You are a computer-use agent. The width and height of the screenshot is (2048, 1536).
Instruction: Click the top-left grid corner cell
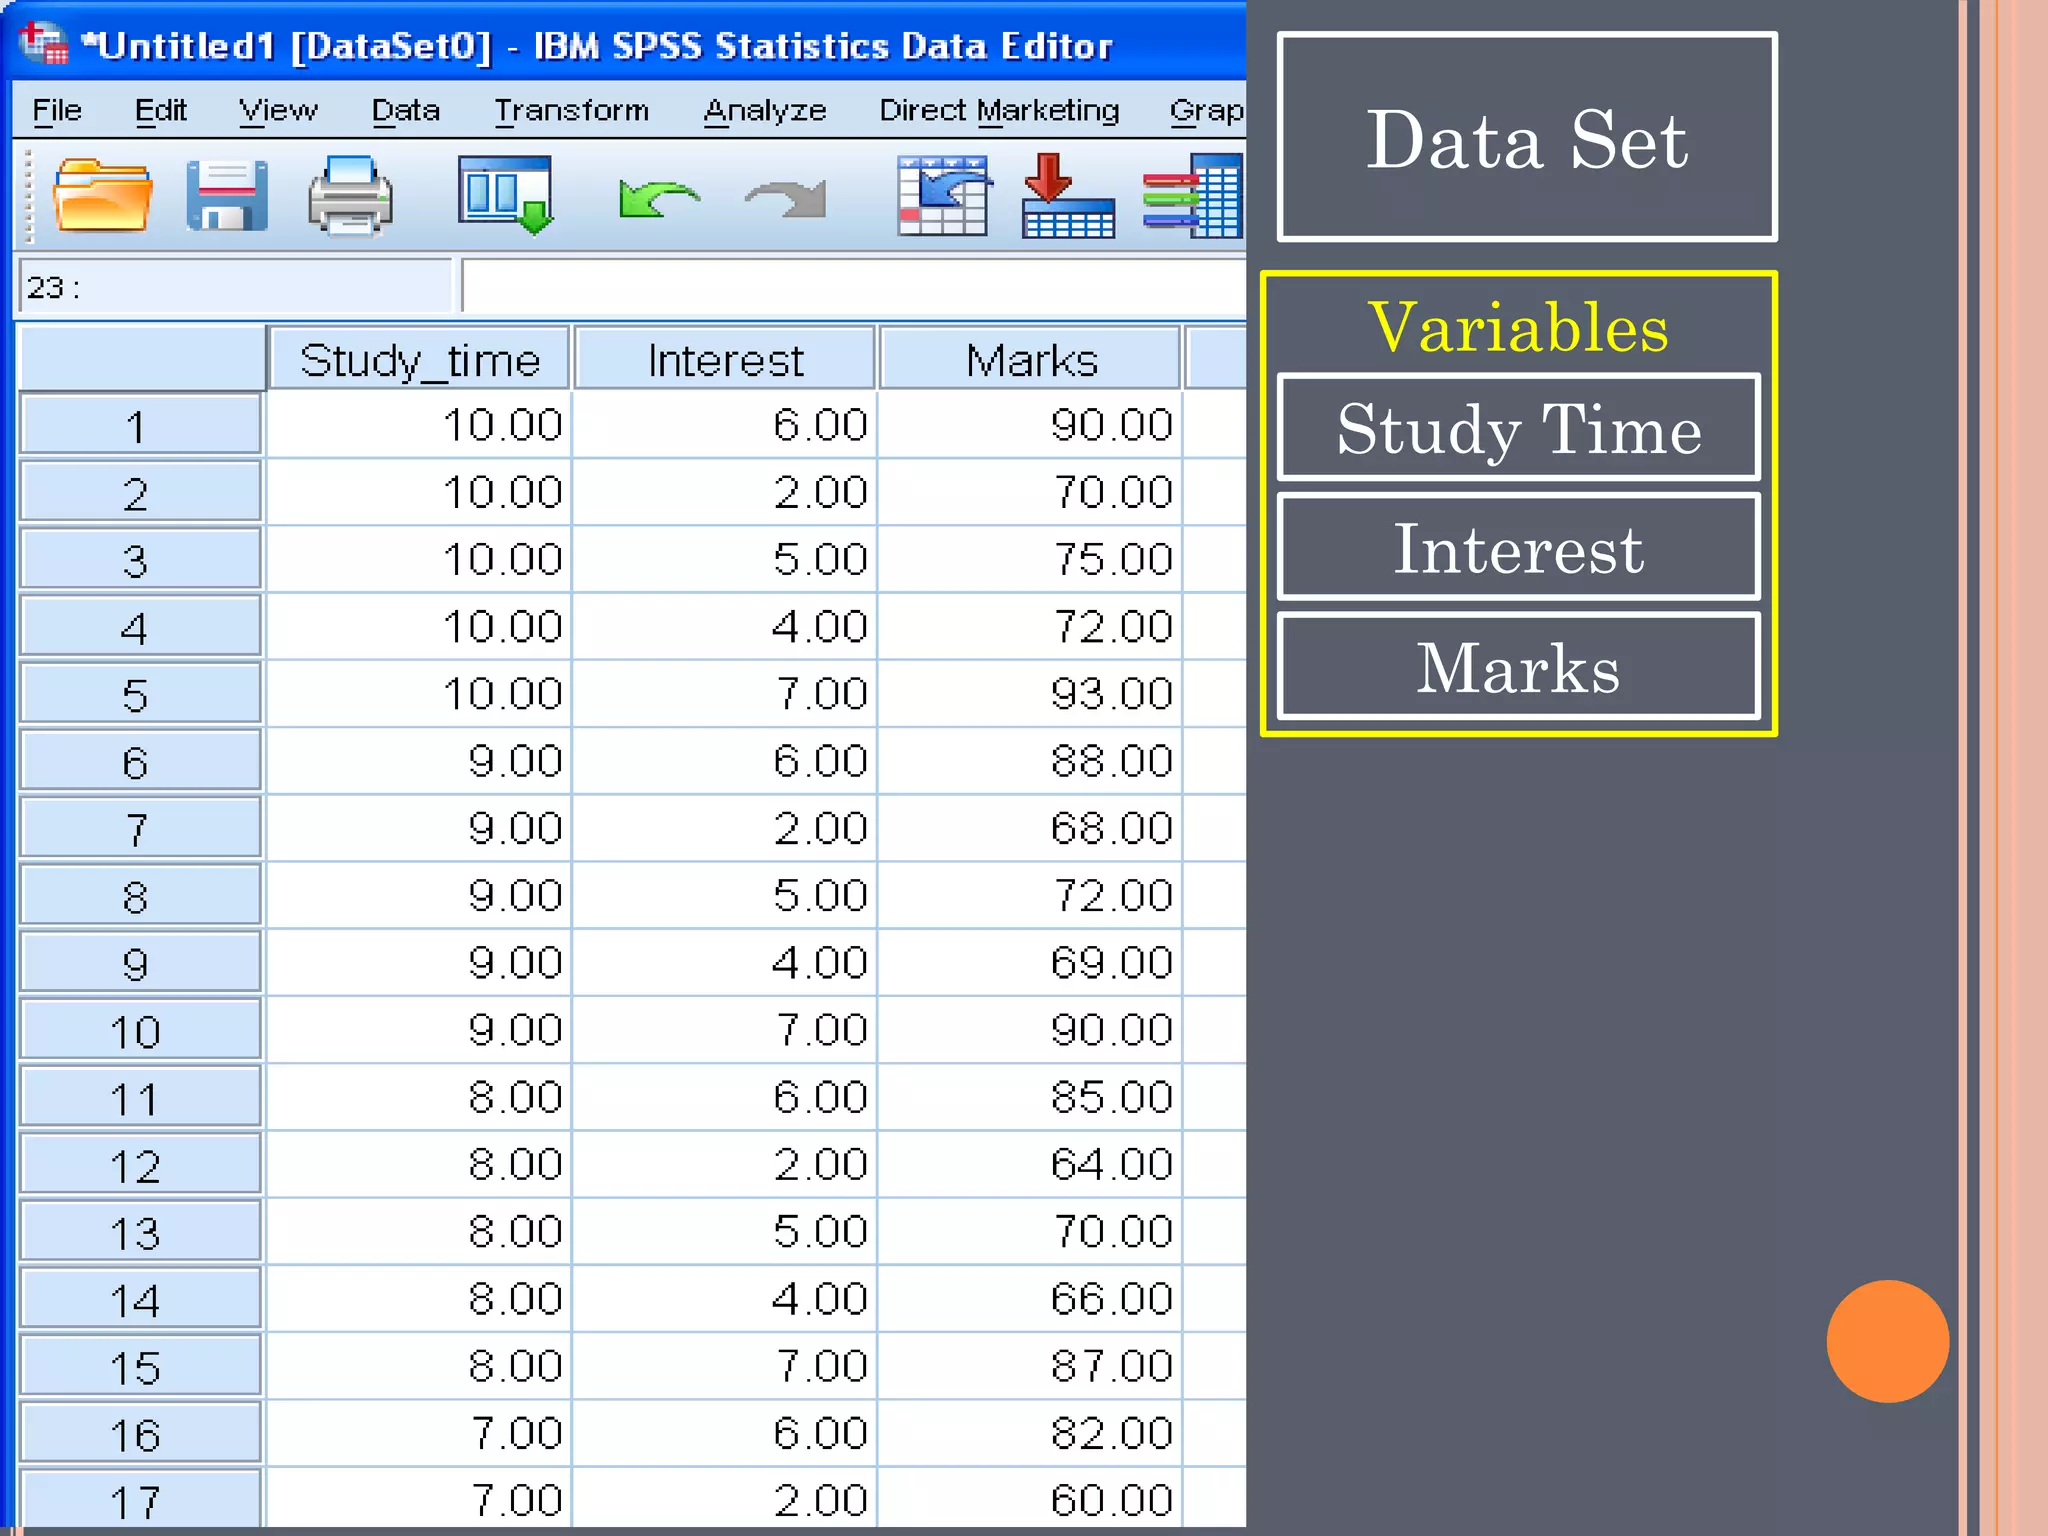(142, 358)
